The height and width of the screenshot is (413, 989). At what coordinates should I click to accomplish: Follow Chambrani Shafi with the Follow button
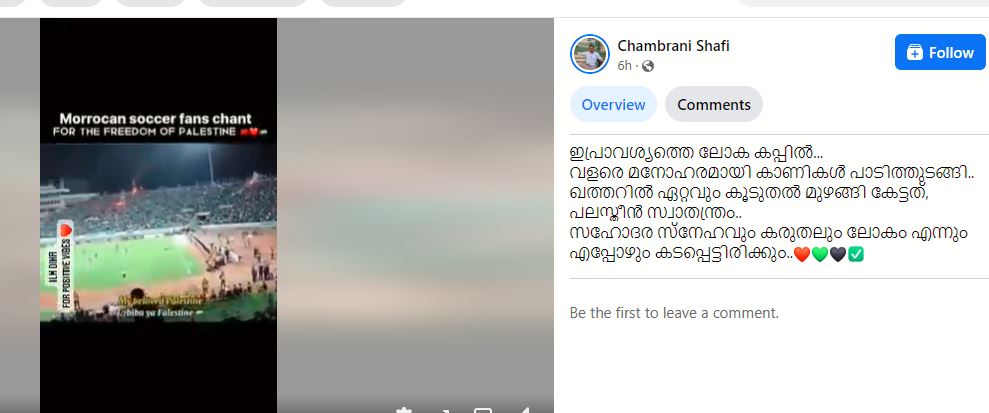pyautogui.click(x=940, y=52)
